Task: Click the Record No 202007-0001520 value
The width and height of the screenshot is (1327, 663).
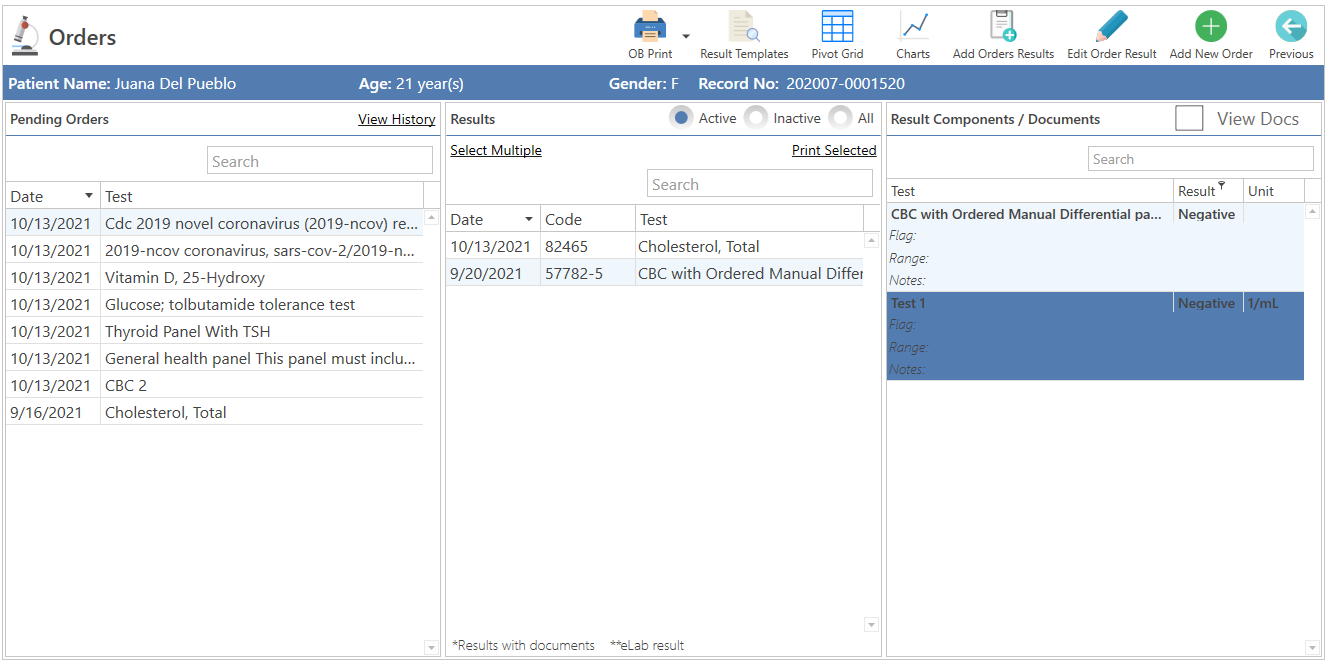Action: pyautogui.click(x=845, y=84)
